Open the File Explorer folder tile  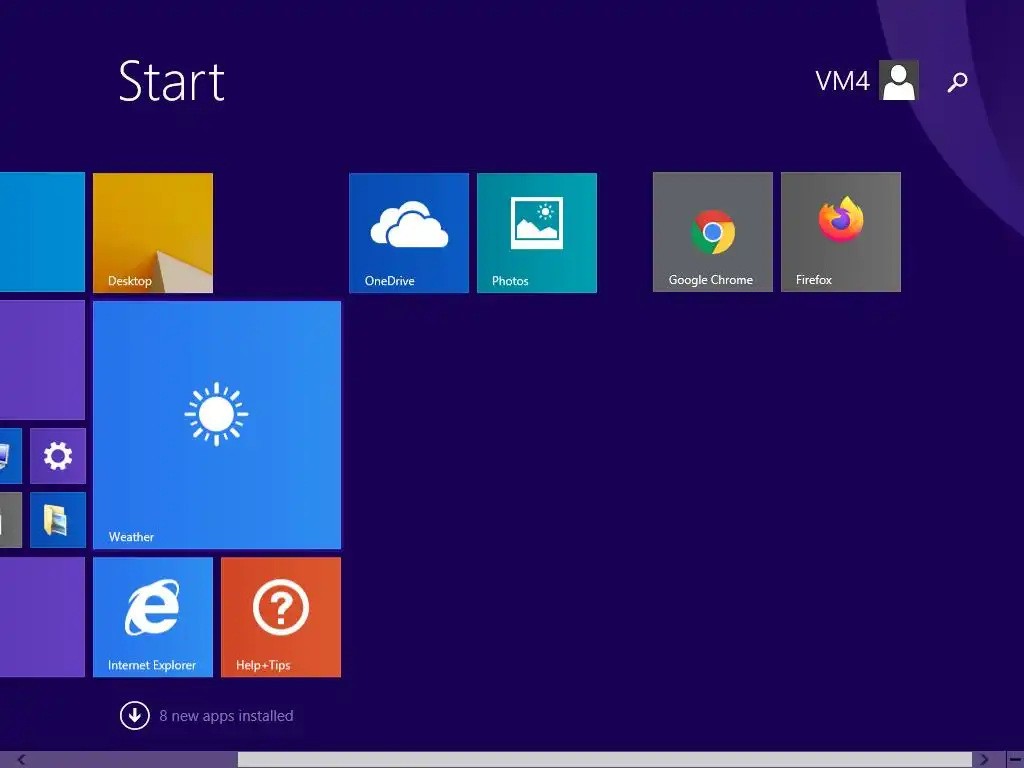(x=58, y=520)
